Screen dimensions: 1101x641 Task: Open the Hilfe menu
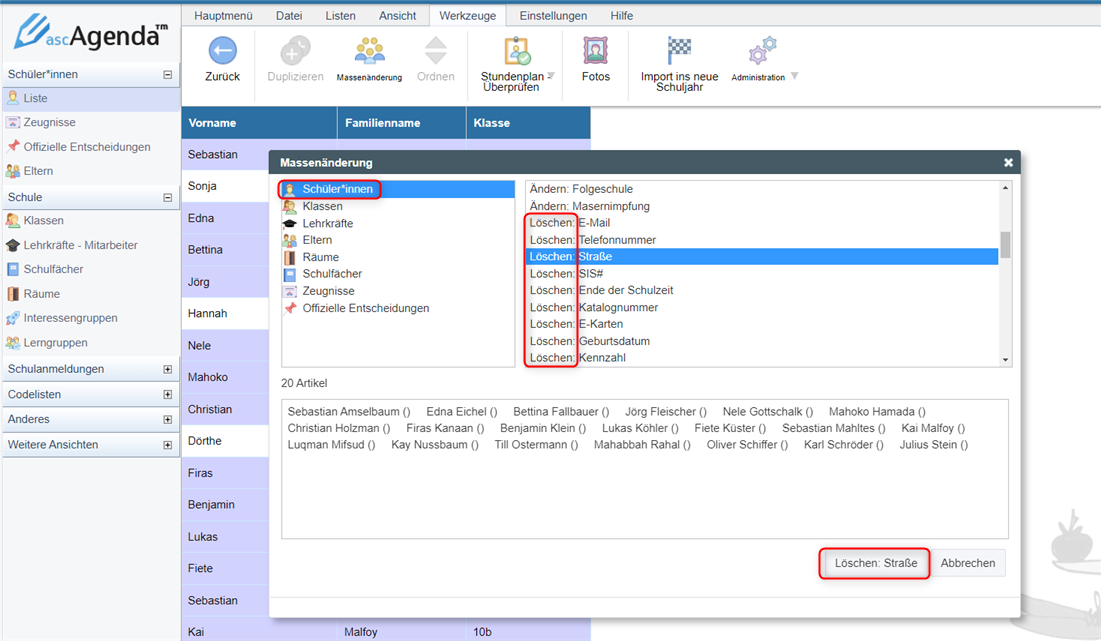(x=621, y=15)
